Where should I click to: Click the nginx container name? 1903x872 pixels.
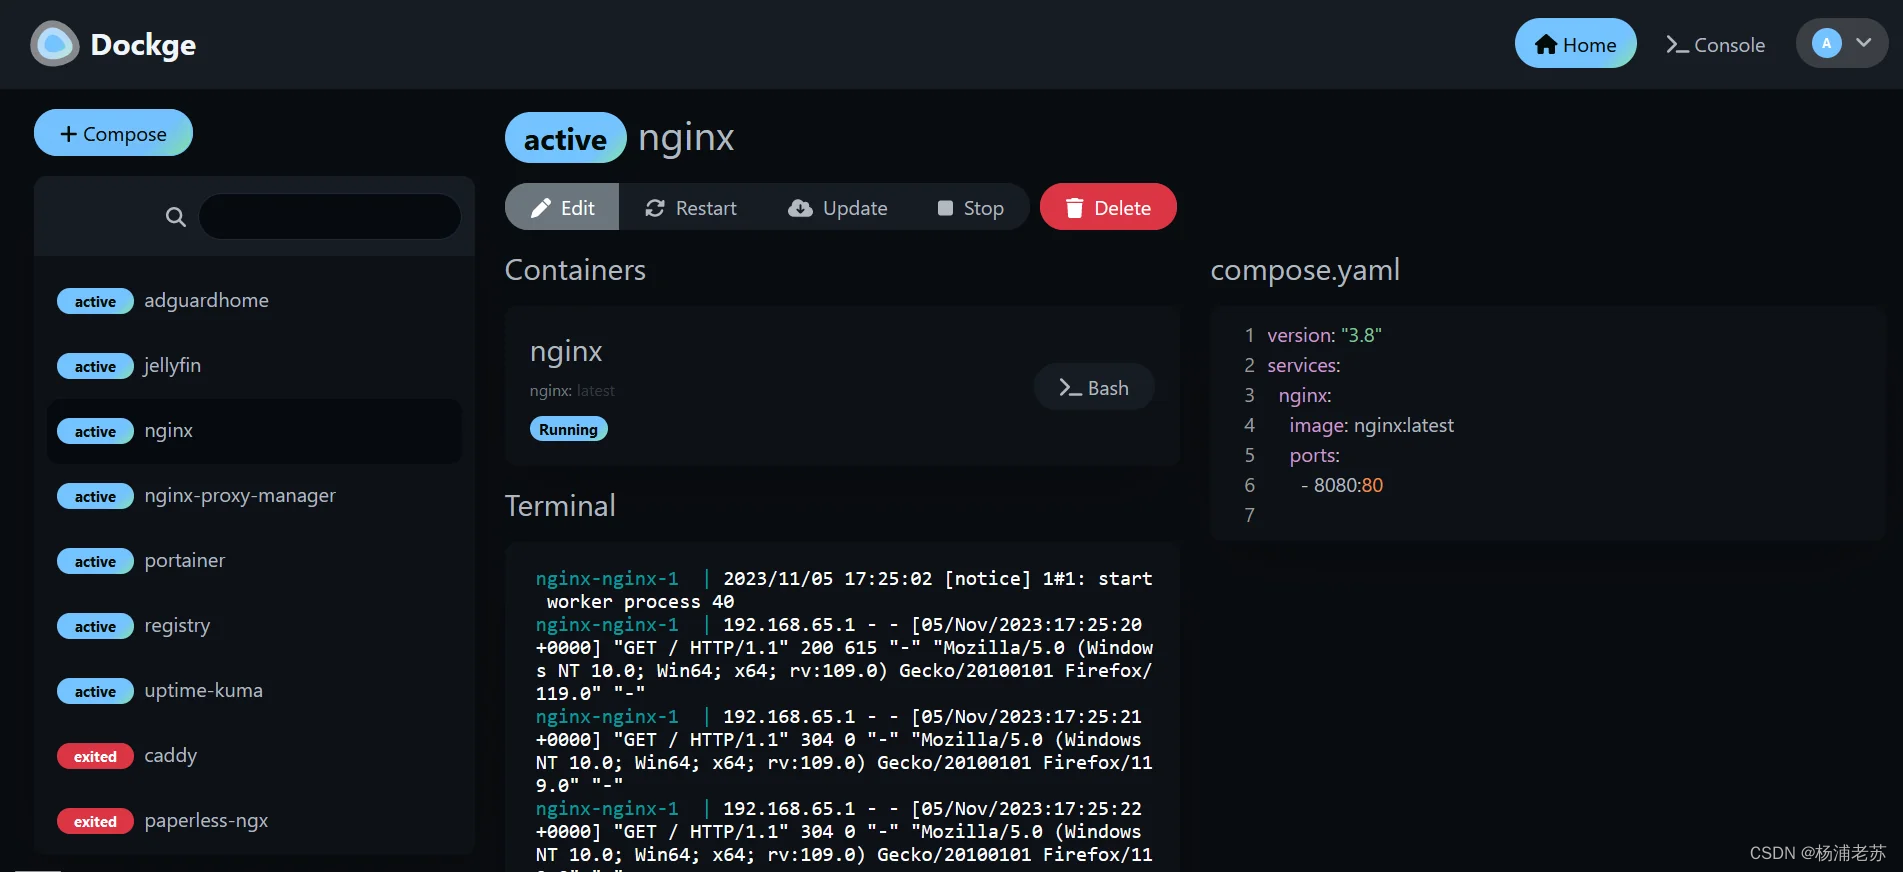[x=566, y=351]
